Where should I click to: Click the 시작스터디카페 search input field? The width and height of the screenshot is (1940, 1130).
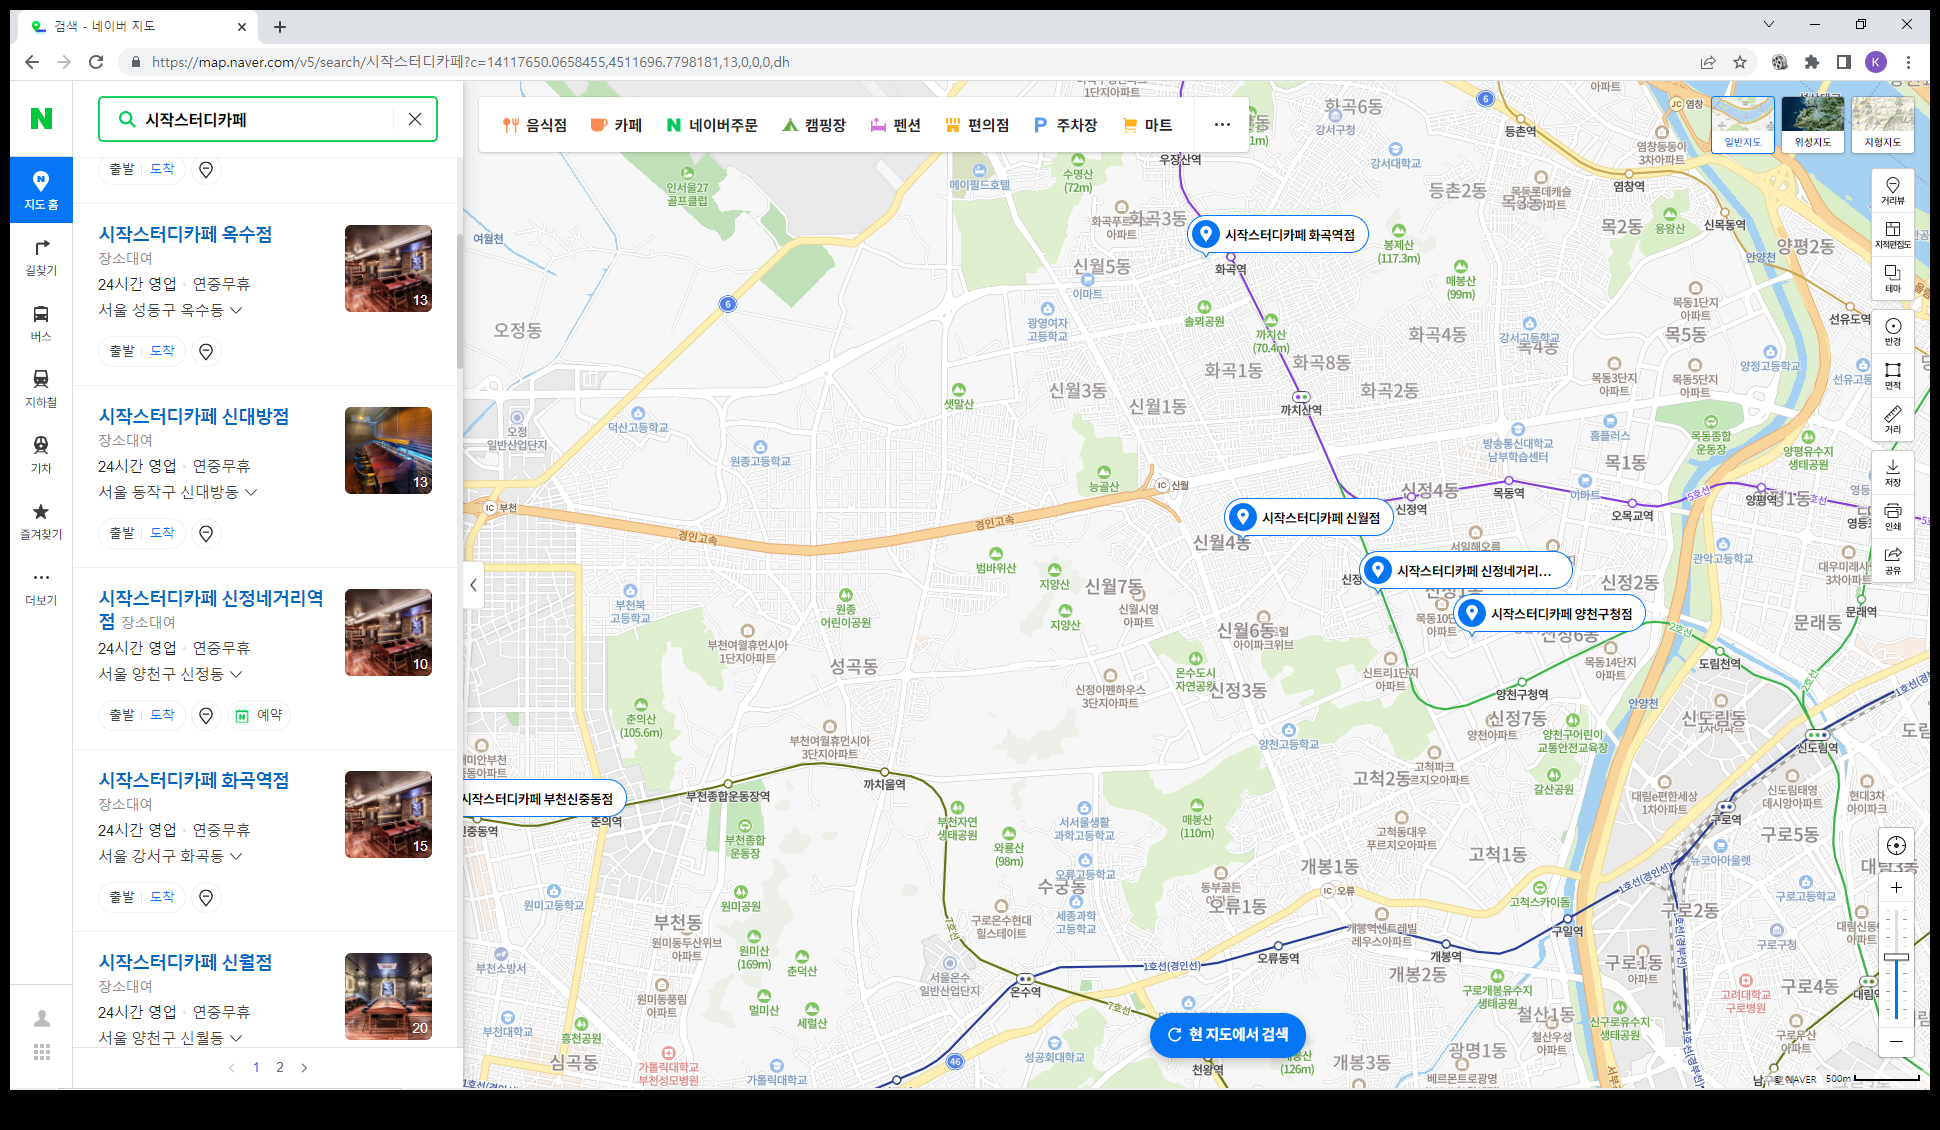tap(265, 119)
